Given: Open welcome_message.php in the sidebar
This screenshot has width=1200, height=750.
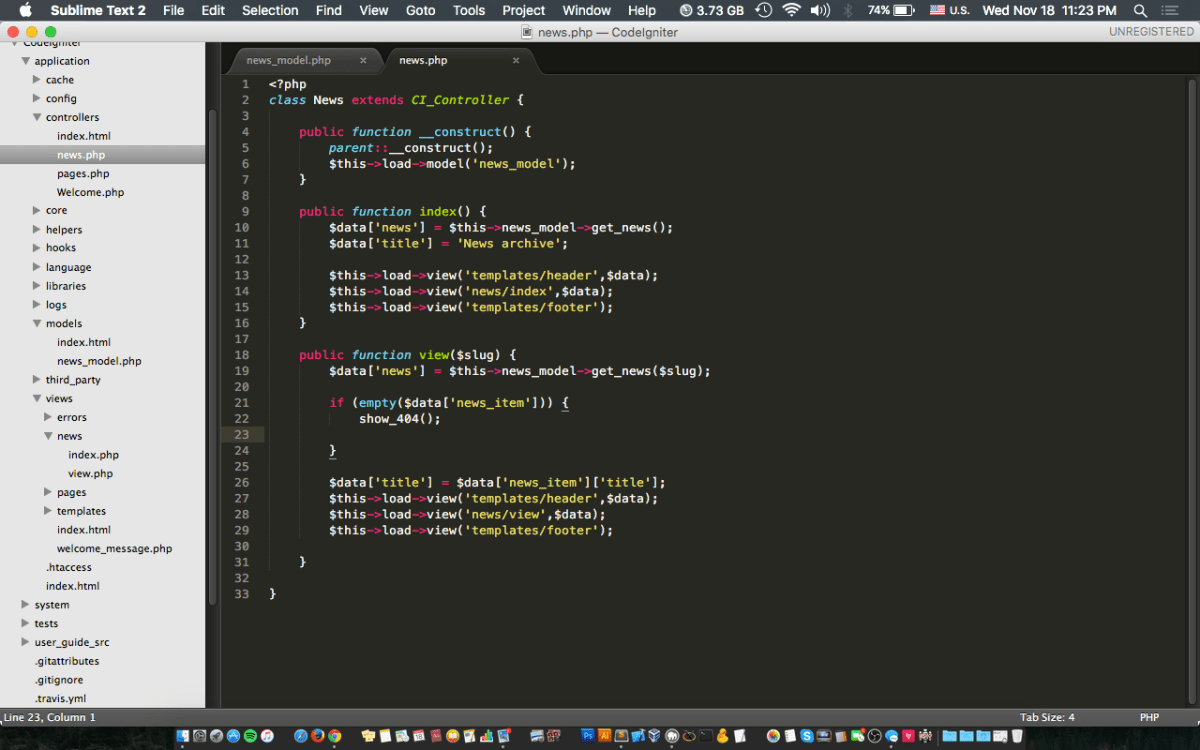Looking at the screenshot, I should tap(114, 548).
